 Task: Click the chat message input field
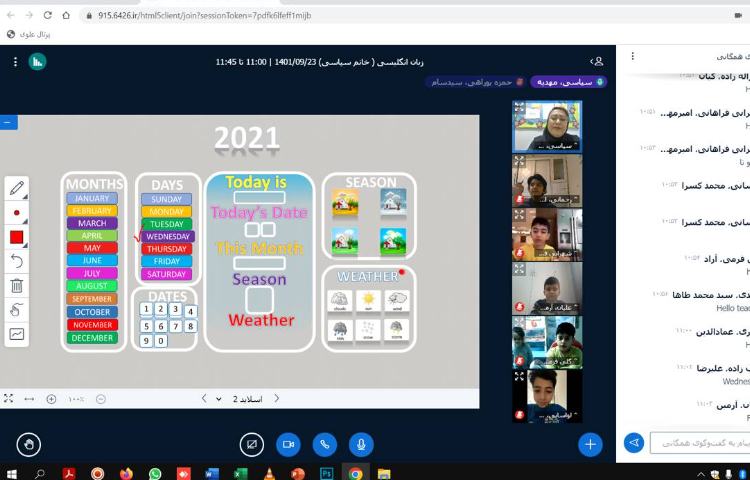[x=700, y=442]
